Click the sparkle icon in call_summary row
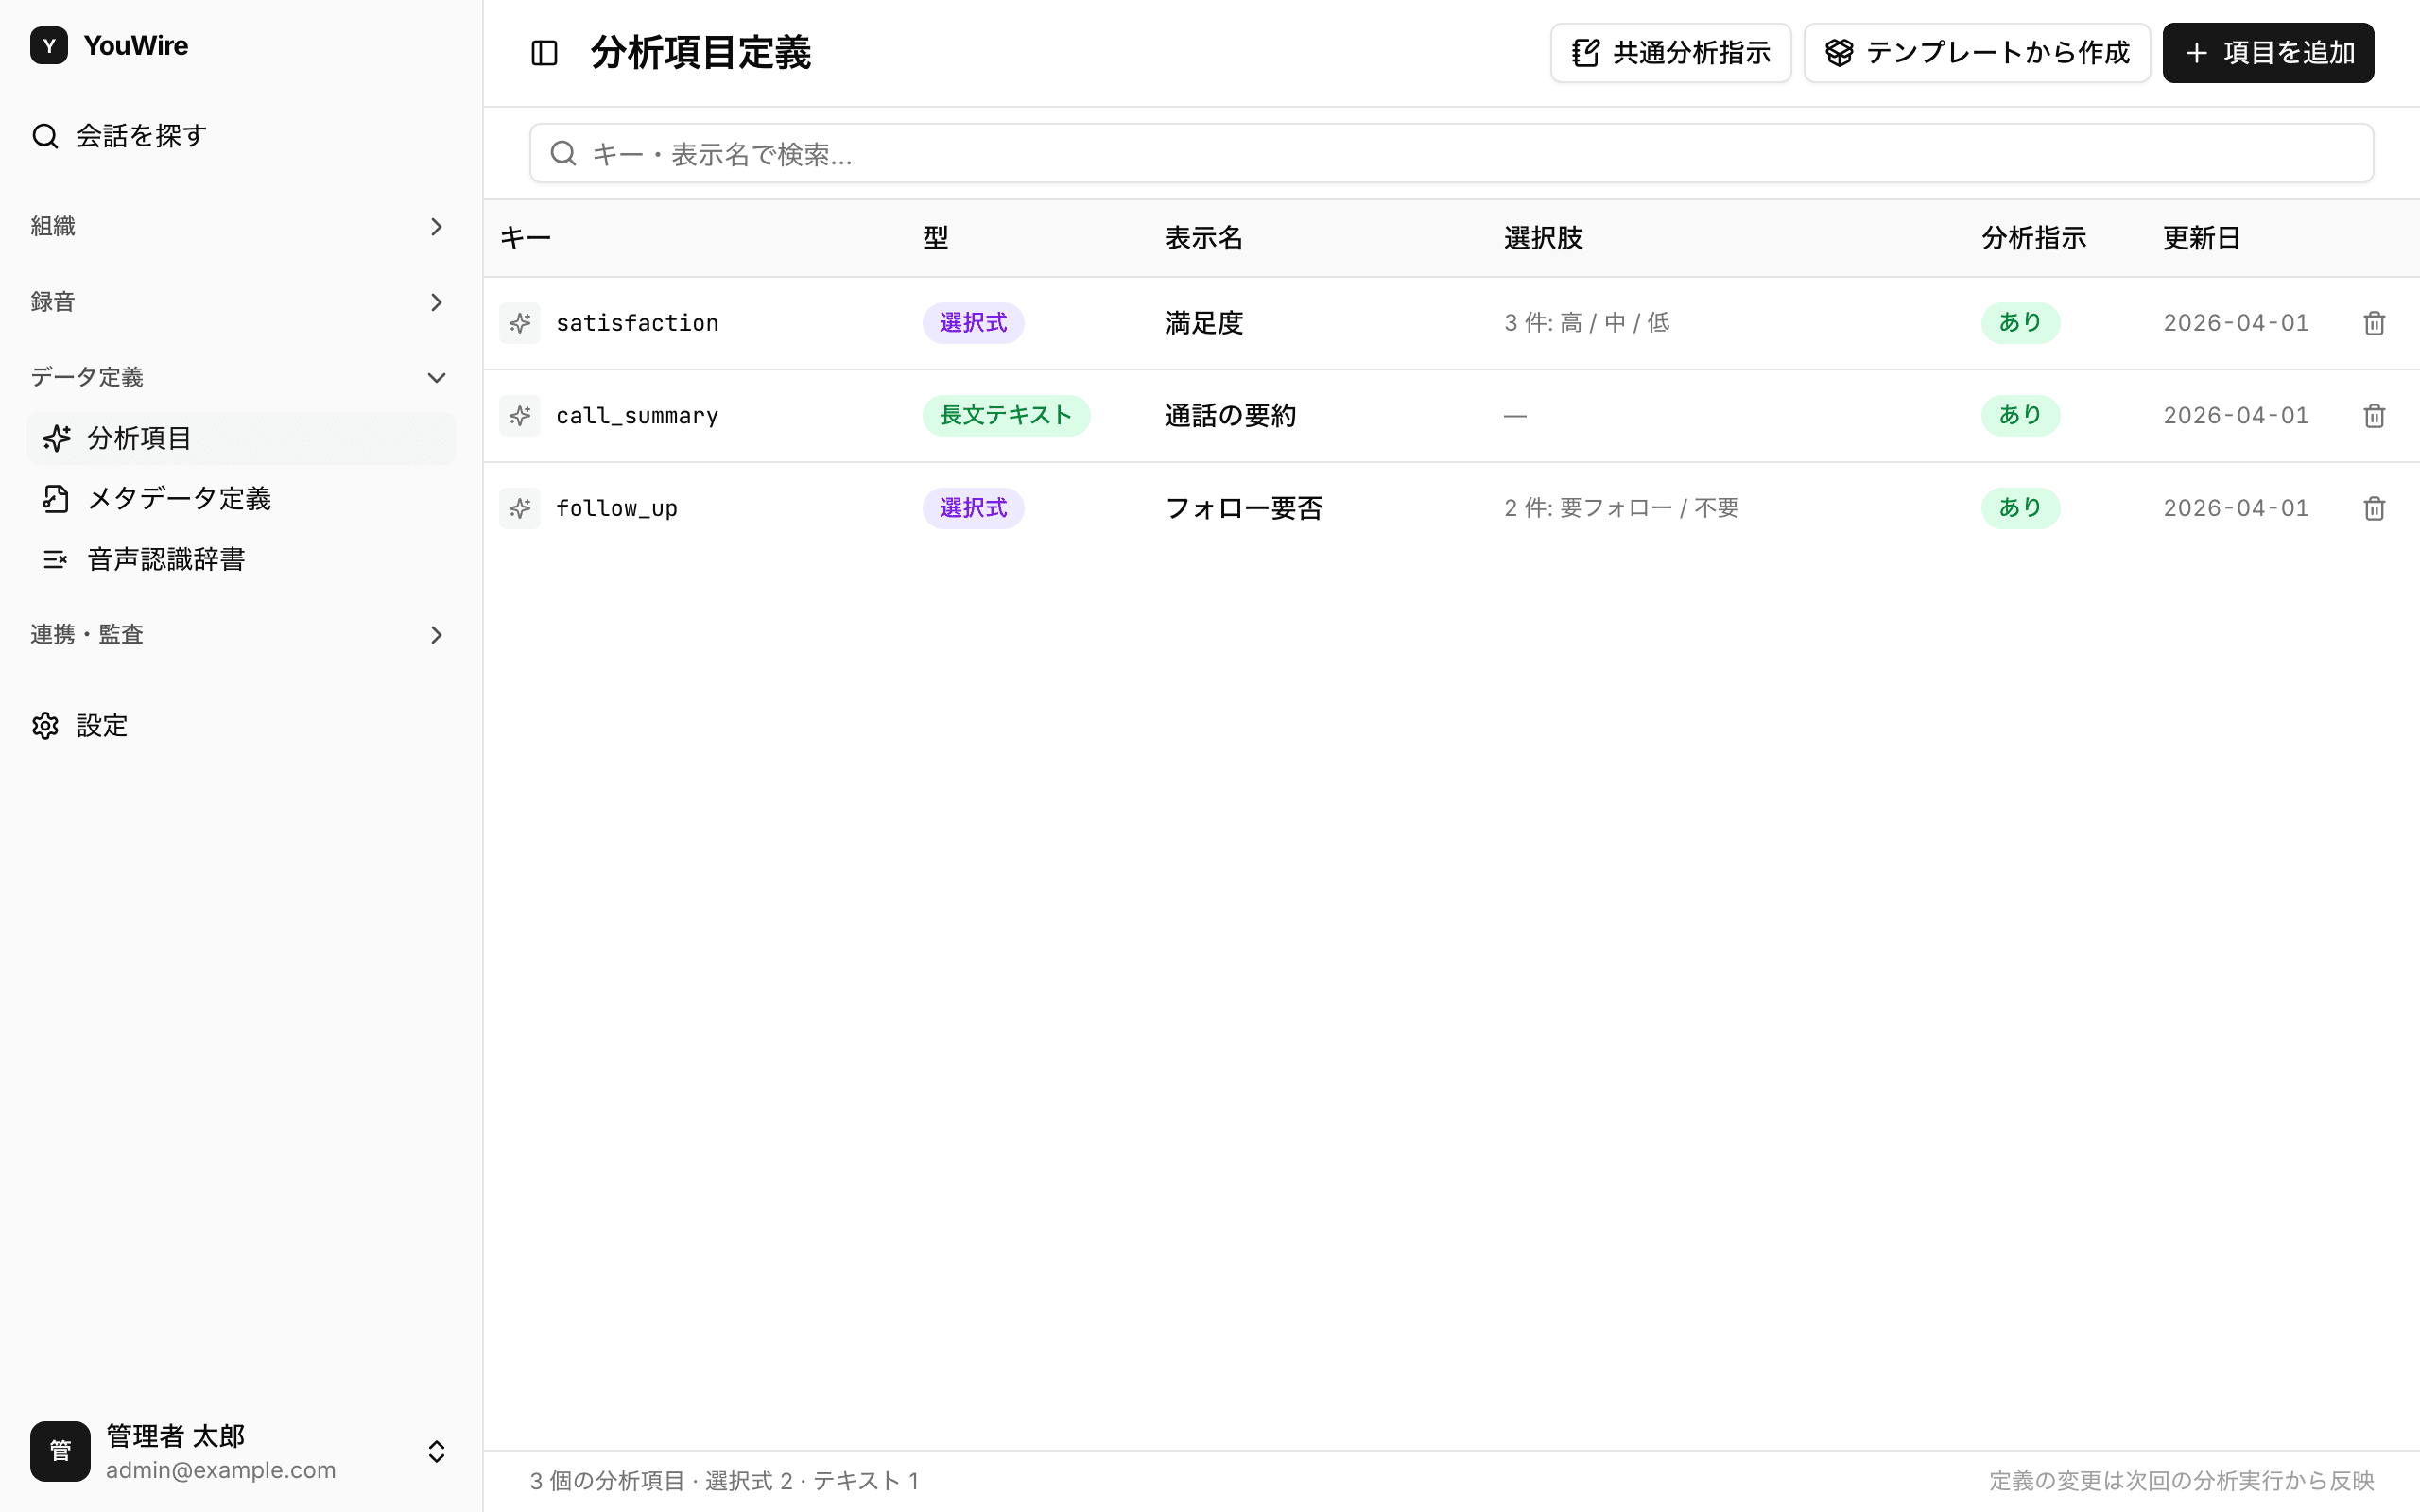Viewport: 2420px width, 1512px height. coord(520,416)
